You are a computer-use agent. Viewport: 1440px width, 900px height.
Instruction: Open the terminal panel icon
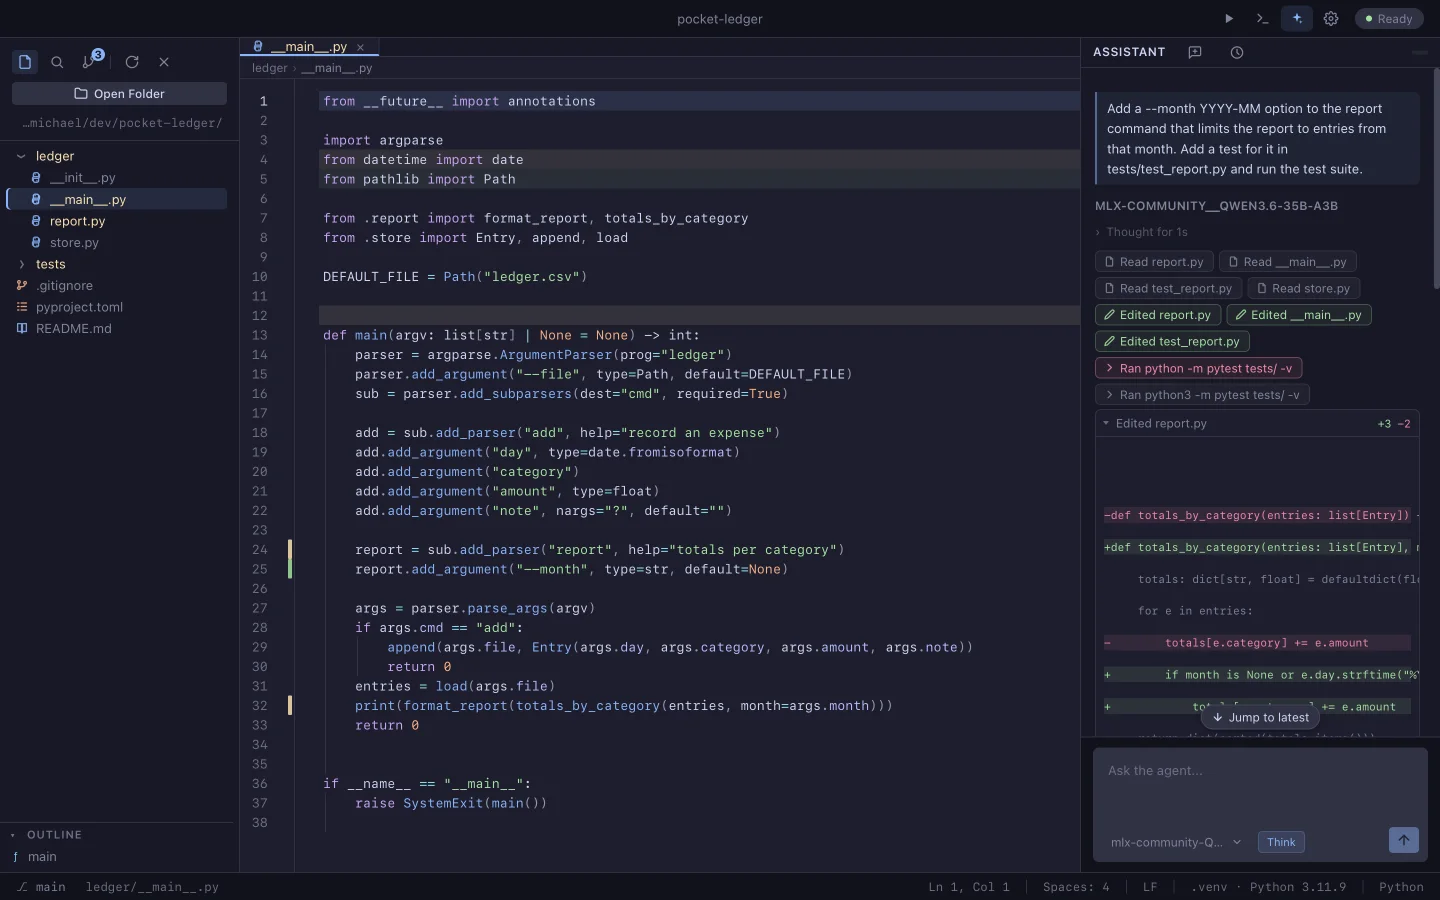[1262, 18]
